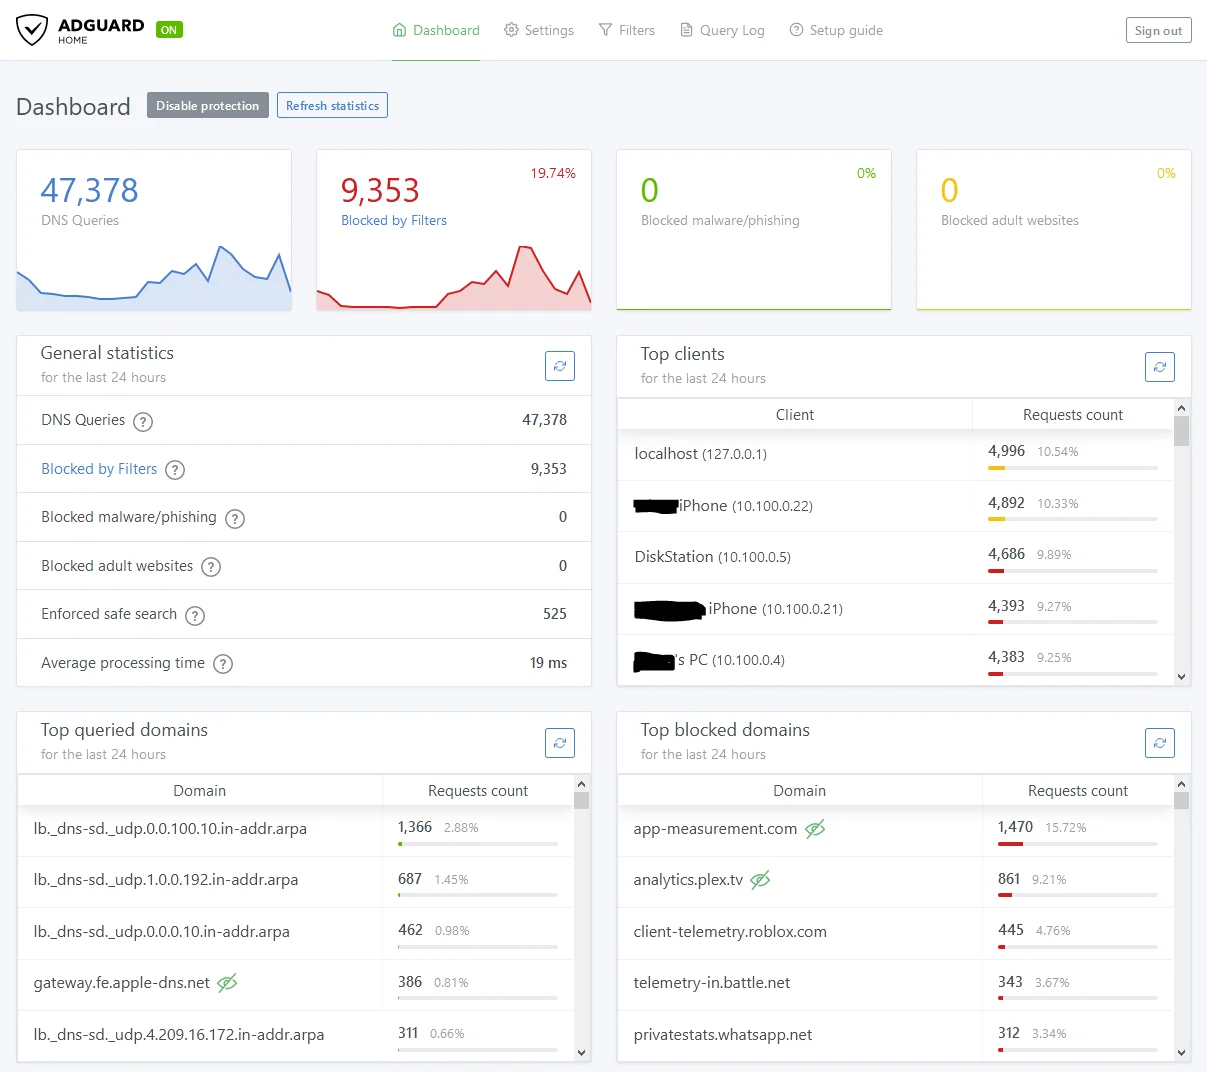Click scroll-down arrow in Top clients list
The height and width of the screenshot is (1072, 1207).
pos(1182,677)
